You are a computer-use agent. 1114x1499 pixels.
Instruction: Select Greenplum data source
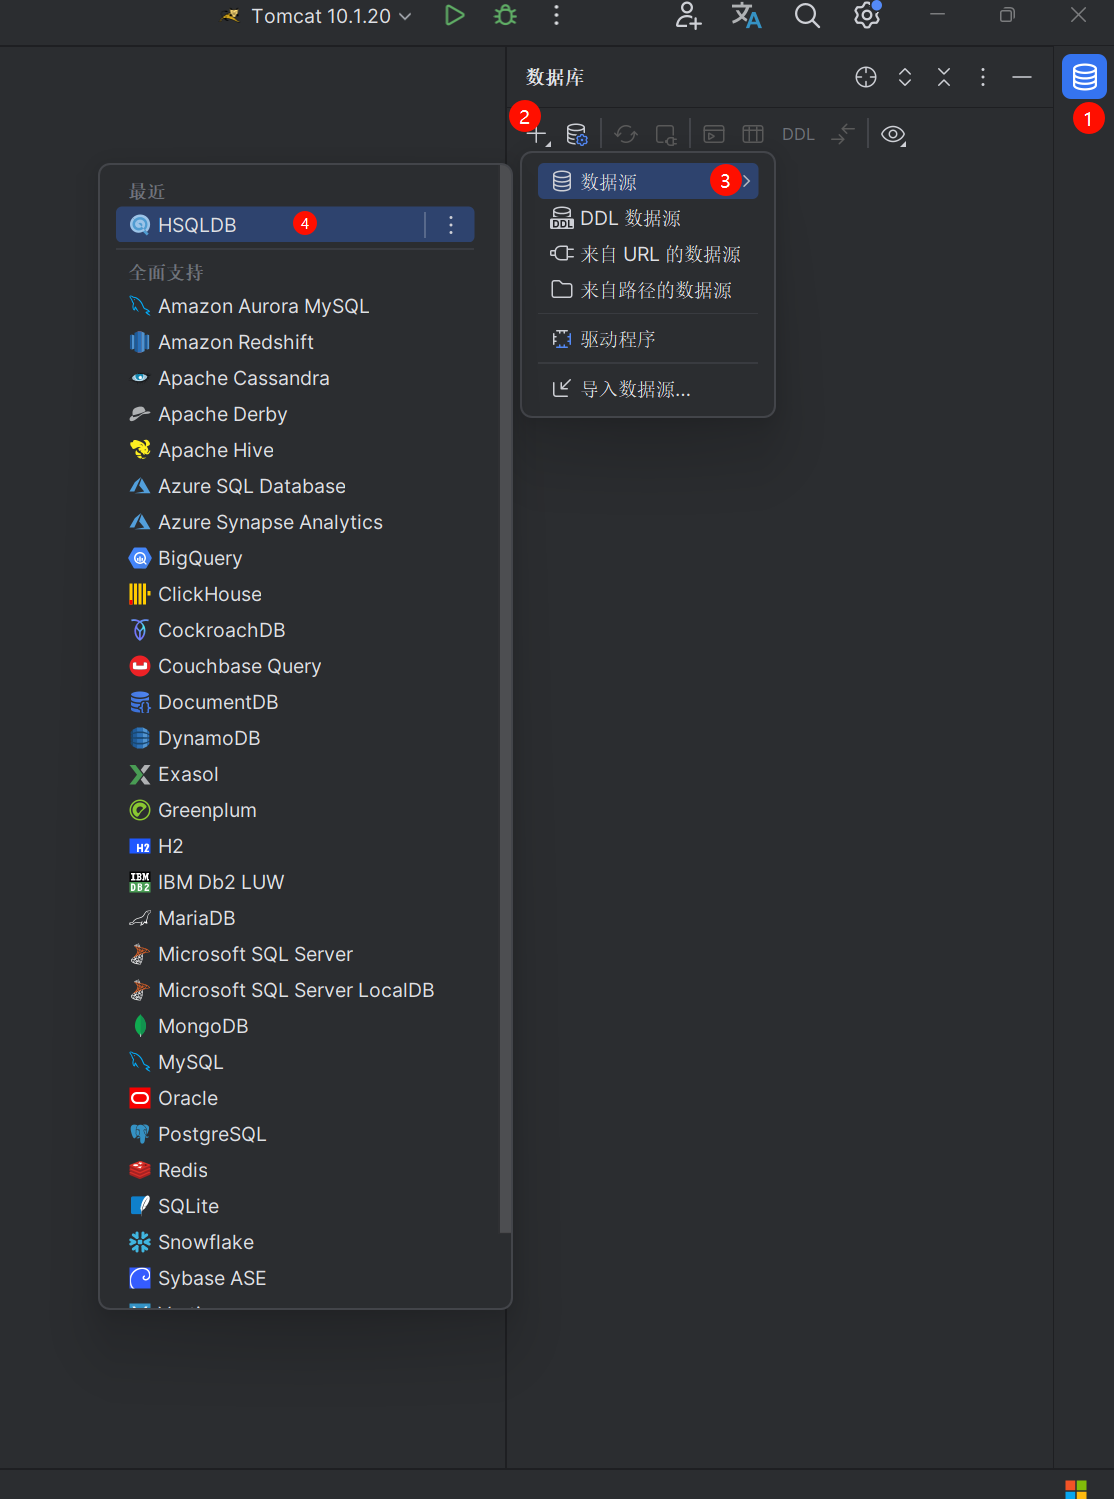coord(295,810)
